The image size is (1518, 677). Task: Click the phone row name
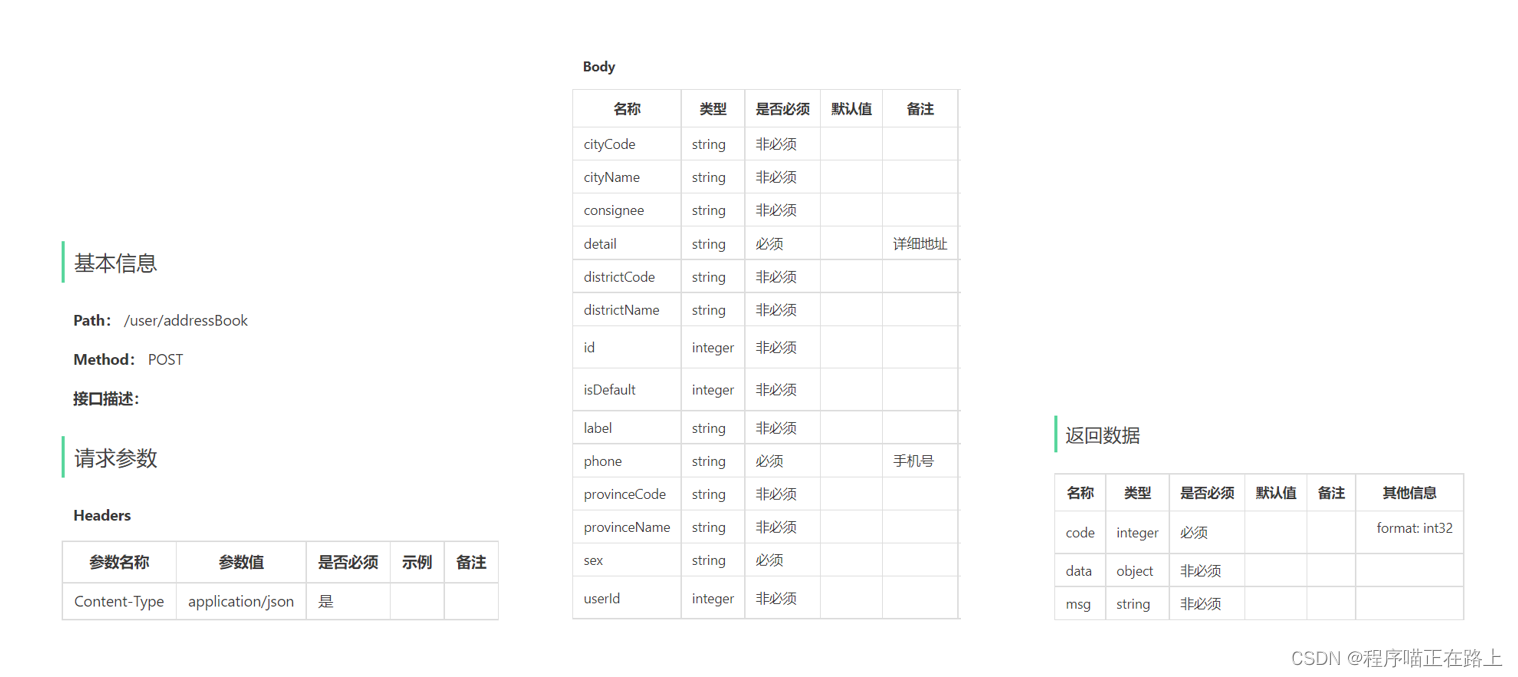[603, 461]
